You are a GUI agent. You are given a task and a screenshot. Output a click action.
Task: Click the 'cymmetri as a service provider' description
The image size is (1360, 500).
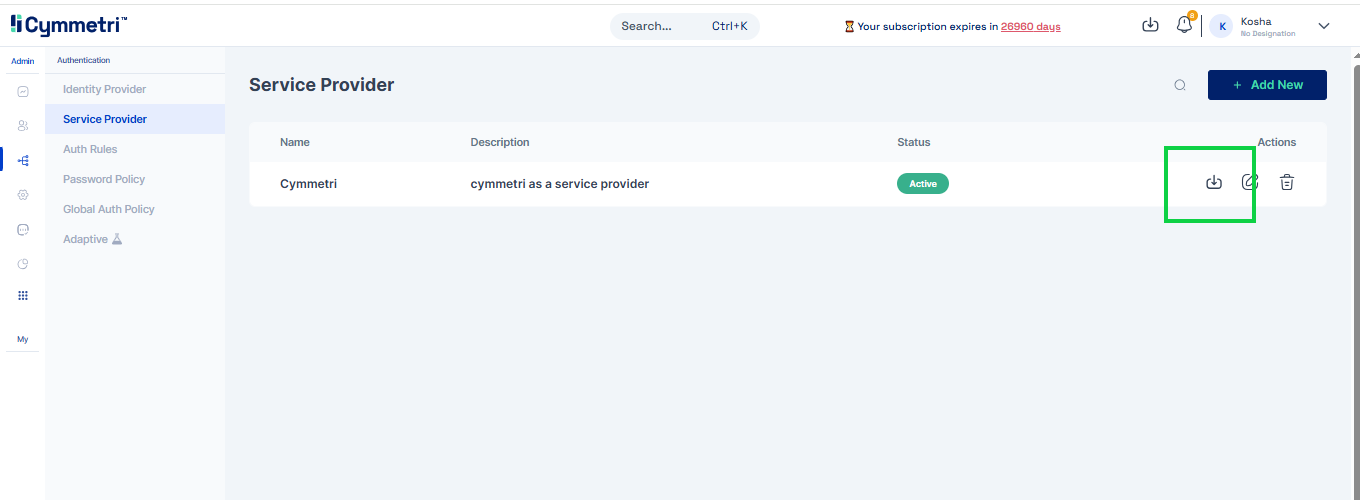[560, 184]
